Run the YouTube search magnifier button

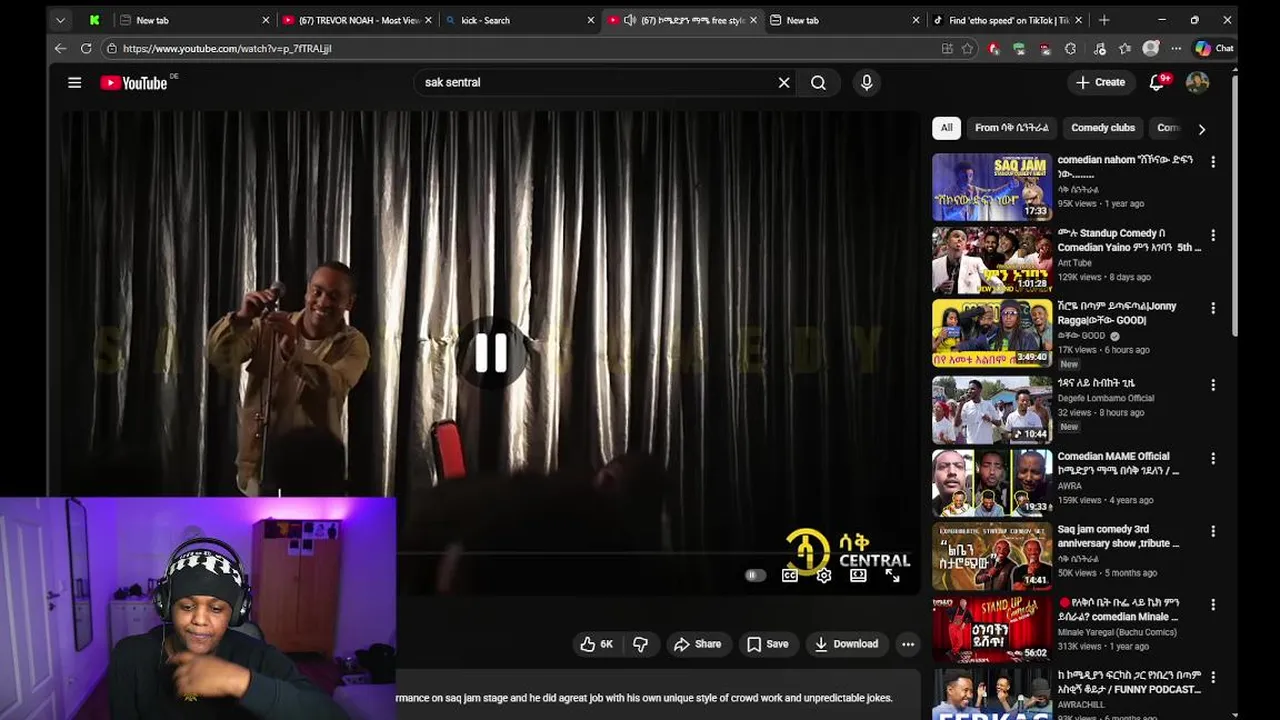pyautogui.click(x=818, y=83)
